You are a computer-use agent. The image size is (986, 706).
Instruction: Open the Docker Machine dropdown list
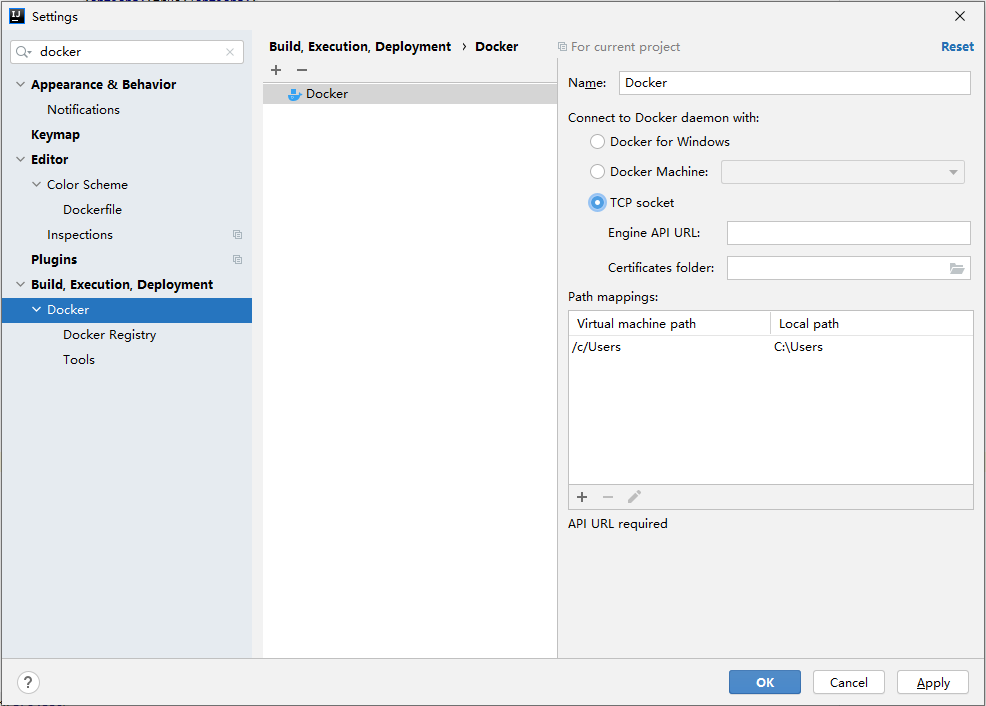click(842, 172)
